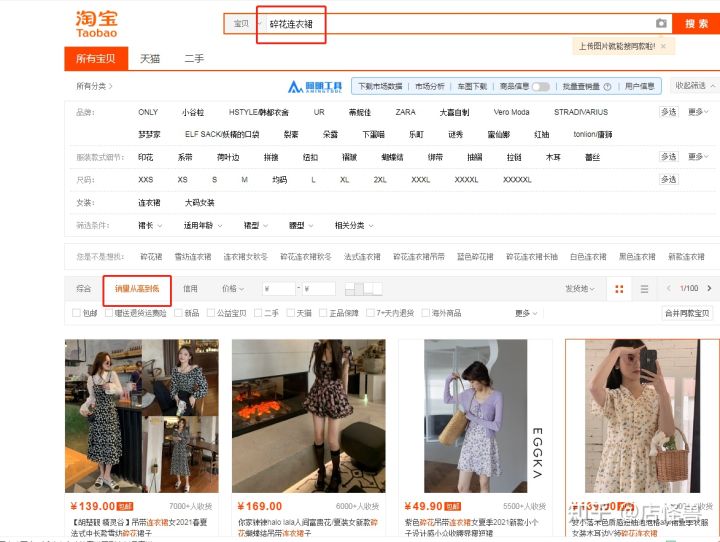Go to the next results page
720x542 pixels.
[x=709, y=288]
